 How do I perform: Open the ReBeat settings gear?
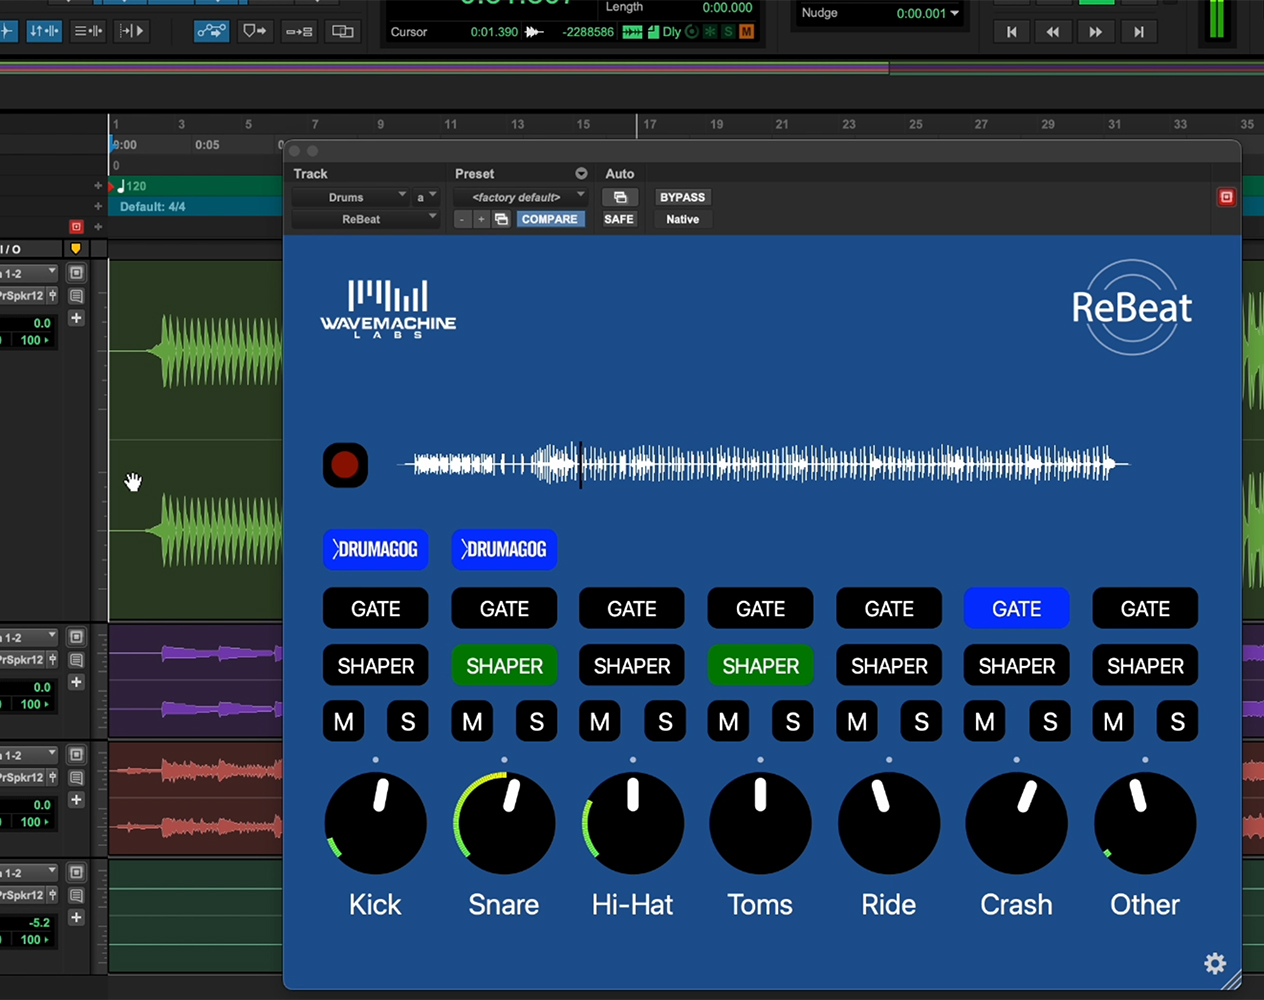1214,963
